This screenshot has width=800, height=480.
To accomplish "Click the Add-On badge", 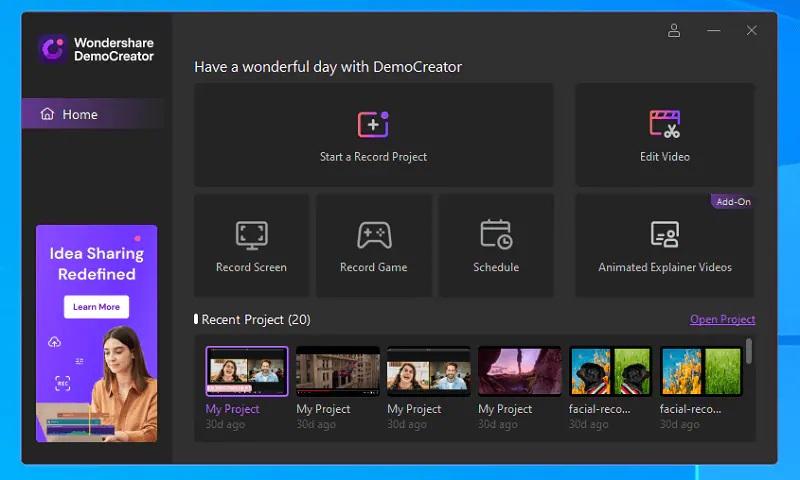I will [733, 201].
